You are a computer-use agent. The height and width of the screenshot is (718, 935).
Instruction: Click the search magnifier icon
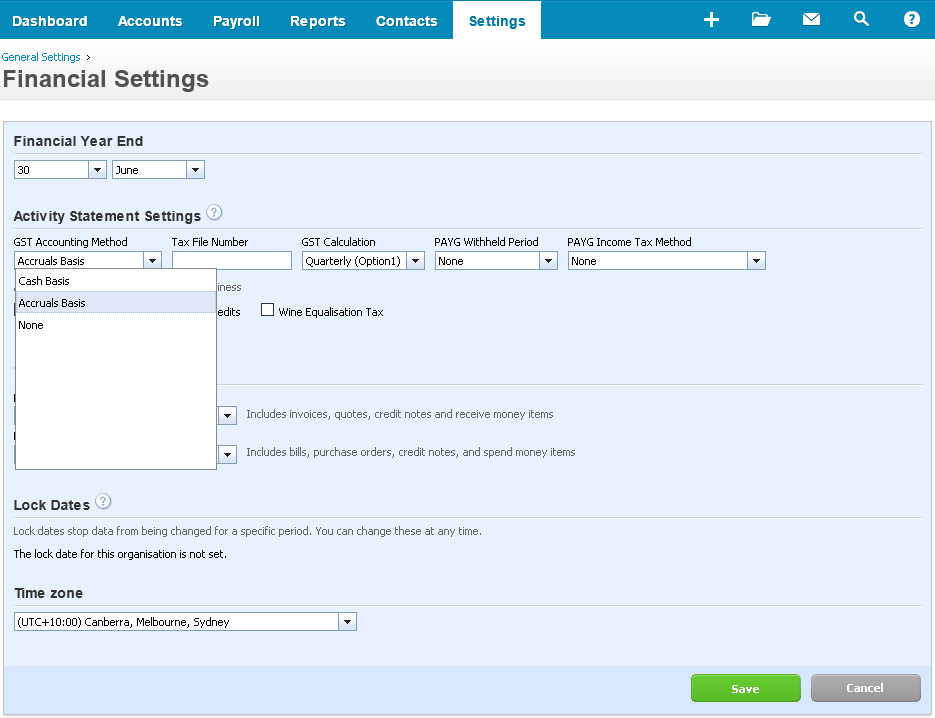pos(861,20)
